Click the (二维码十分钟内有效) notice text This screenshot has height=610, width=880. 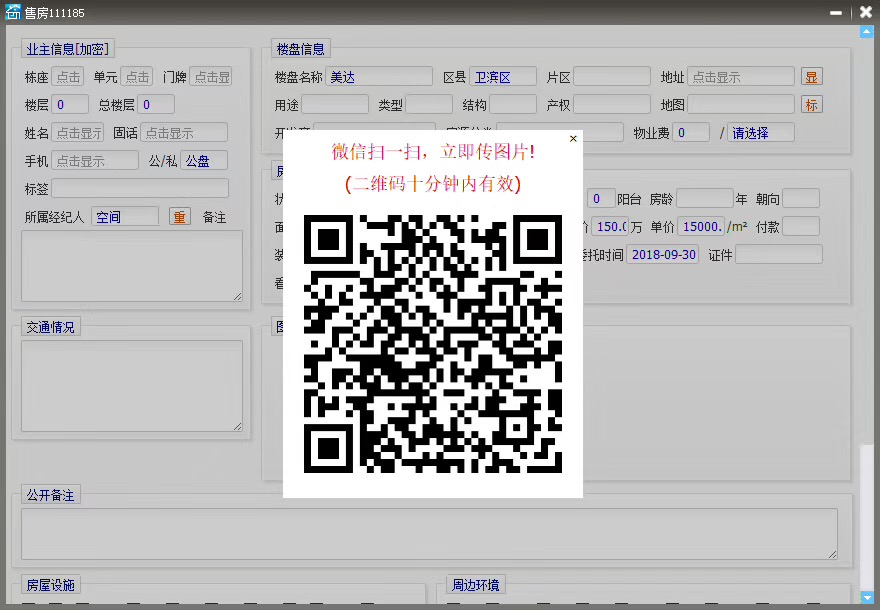coord(433,184)
